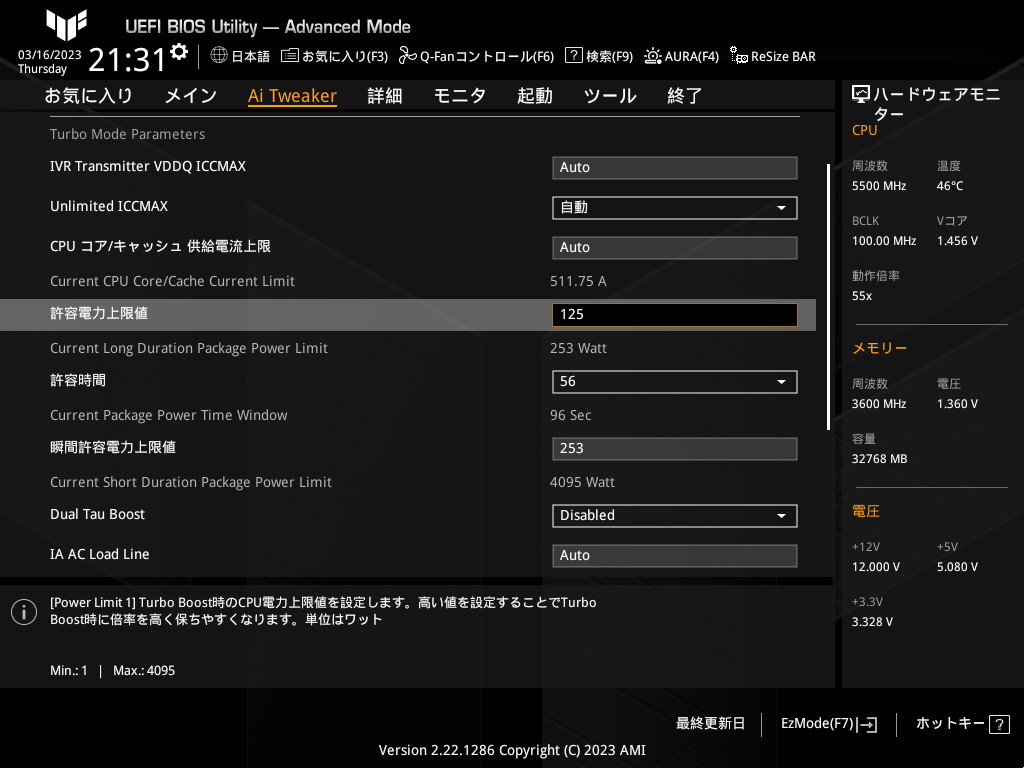
Task: Open favorites list icon お気に入り(F3)
Action: click(290, 56)
